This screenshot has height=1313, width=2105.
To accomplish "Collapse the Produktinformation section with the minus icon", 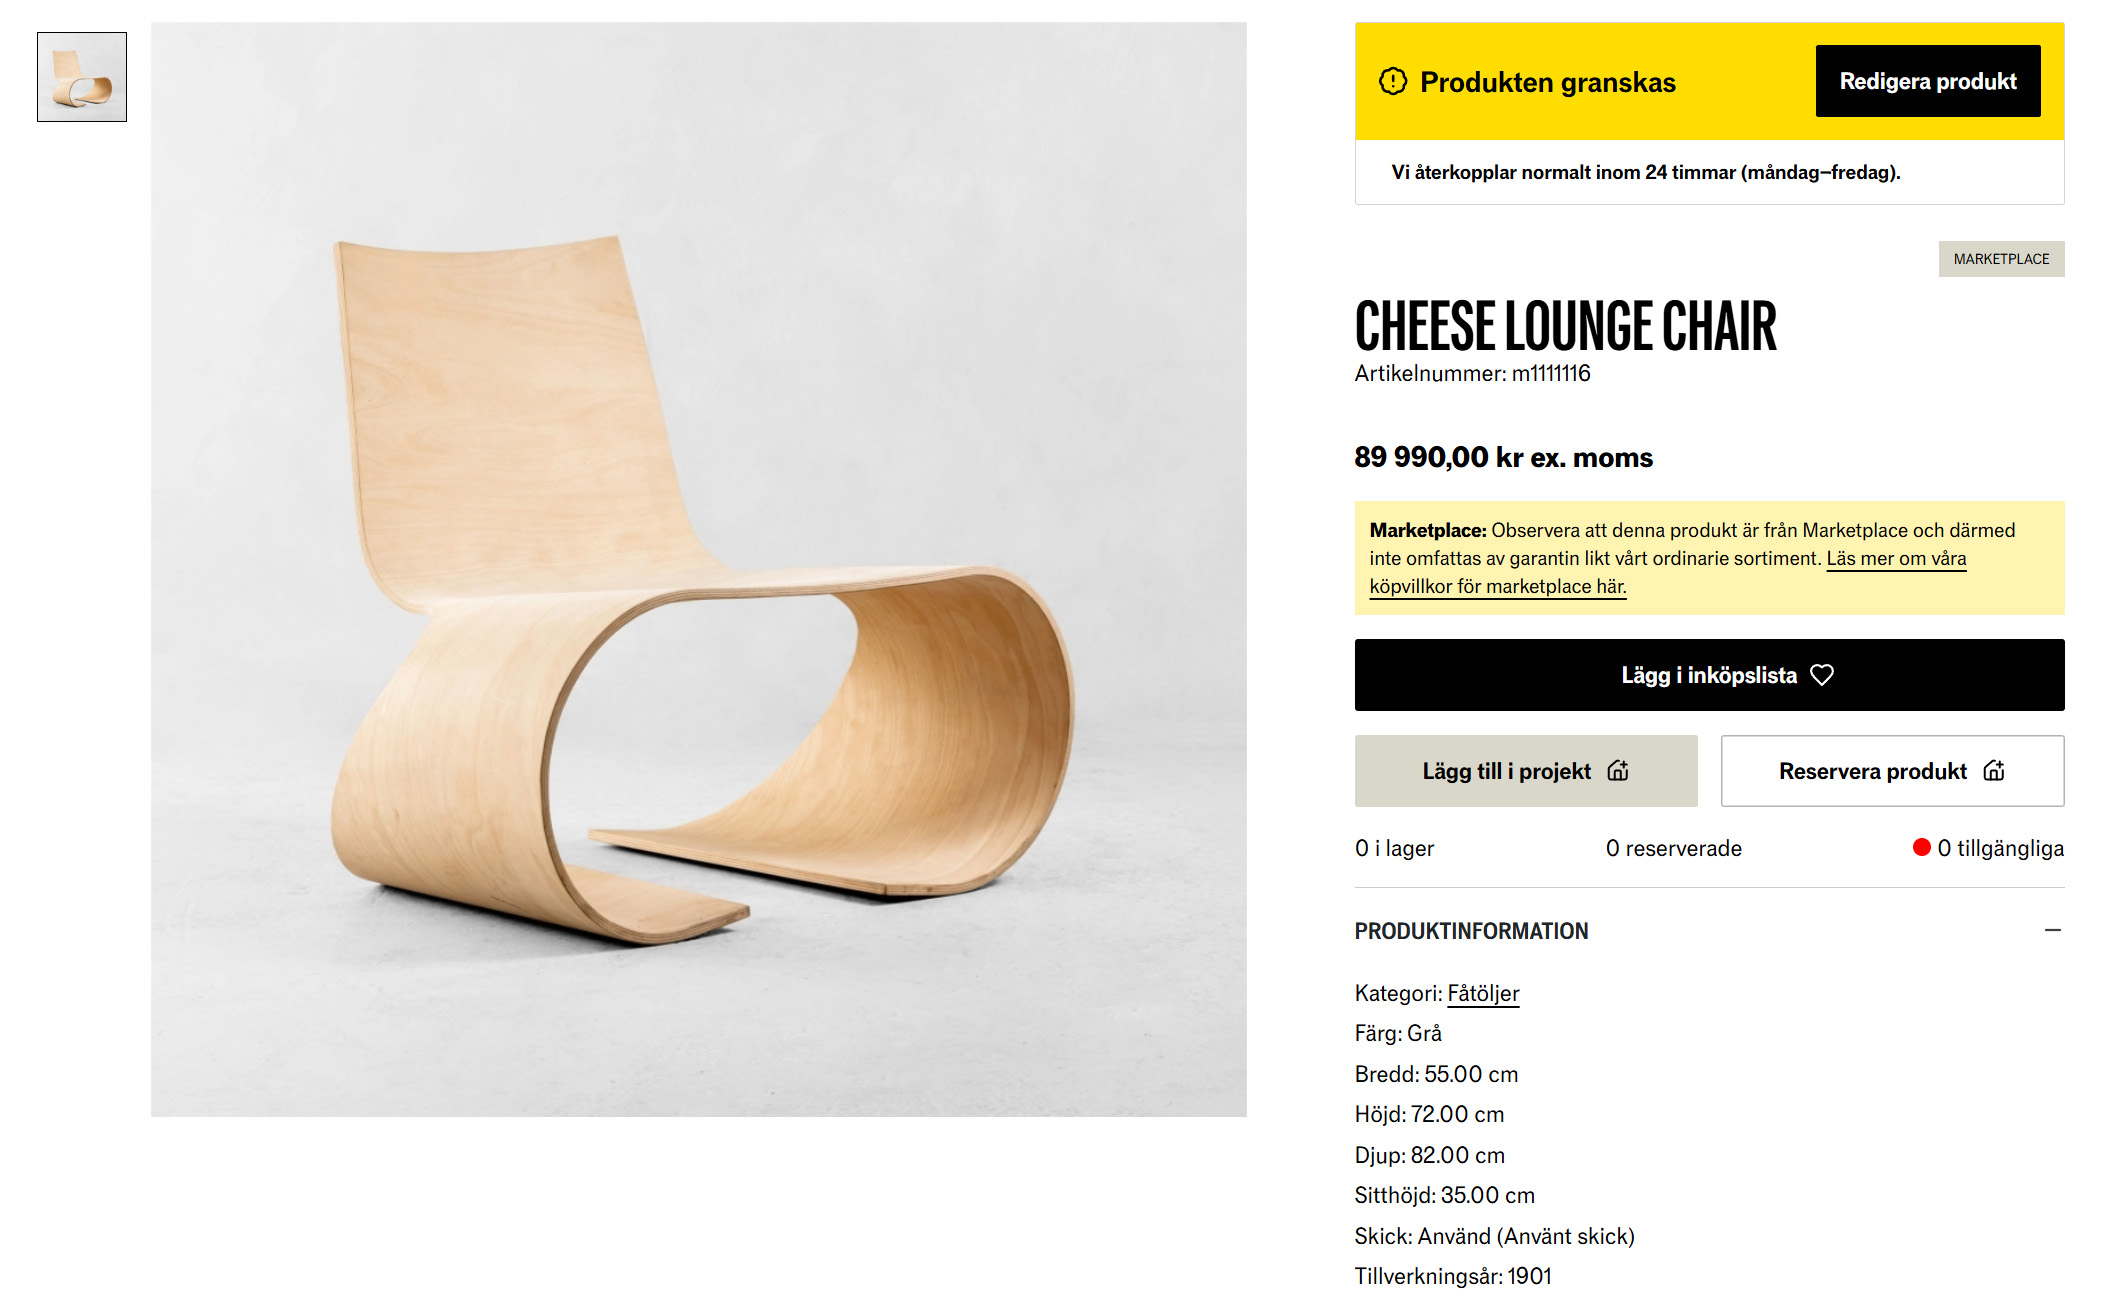I will point(2052,930).
